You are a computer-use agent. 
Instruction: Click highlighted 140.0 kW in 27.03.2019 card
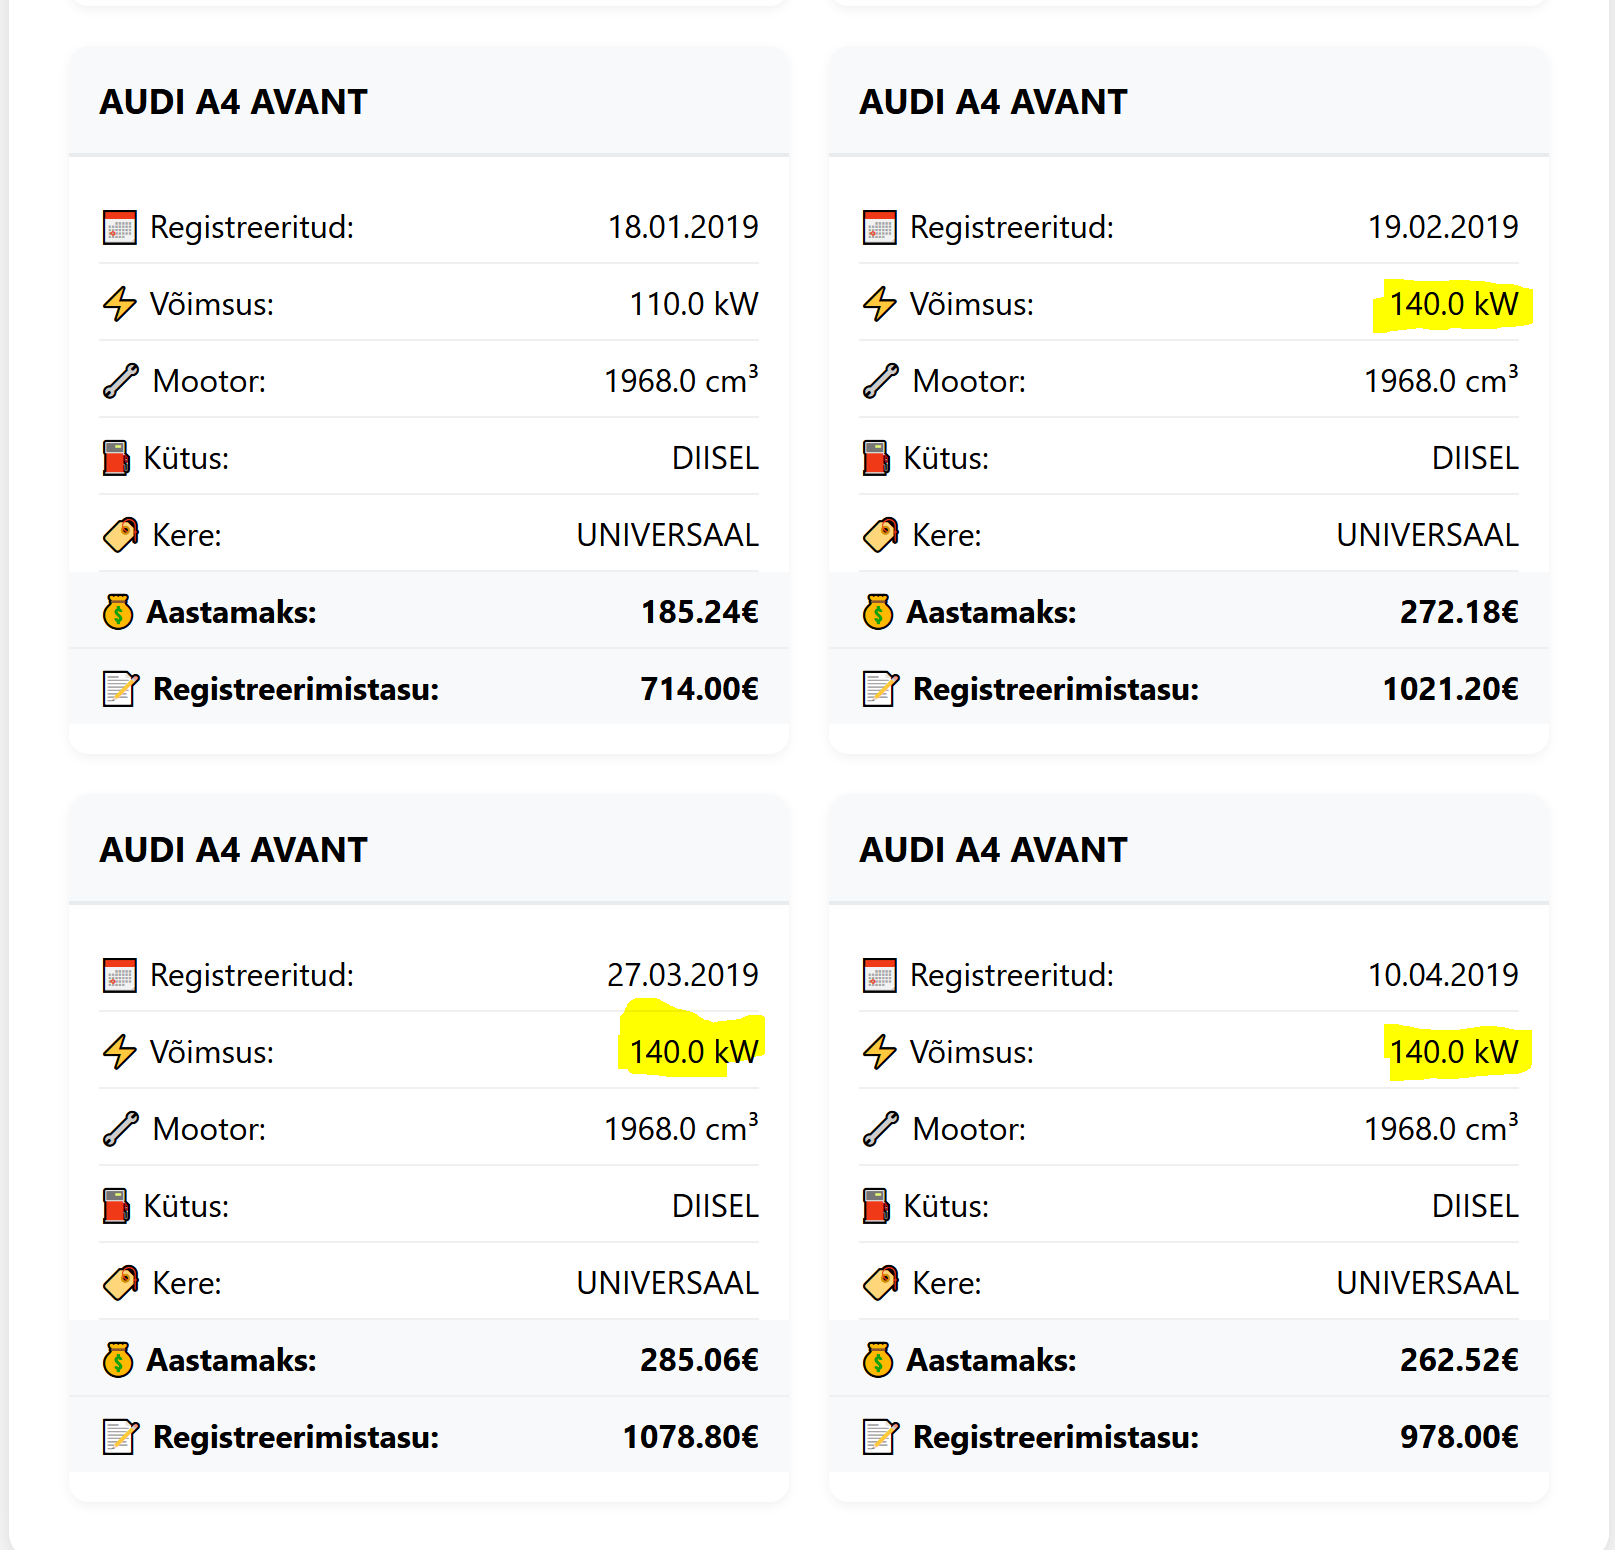click(x=694, y=1052)
